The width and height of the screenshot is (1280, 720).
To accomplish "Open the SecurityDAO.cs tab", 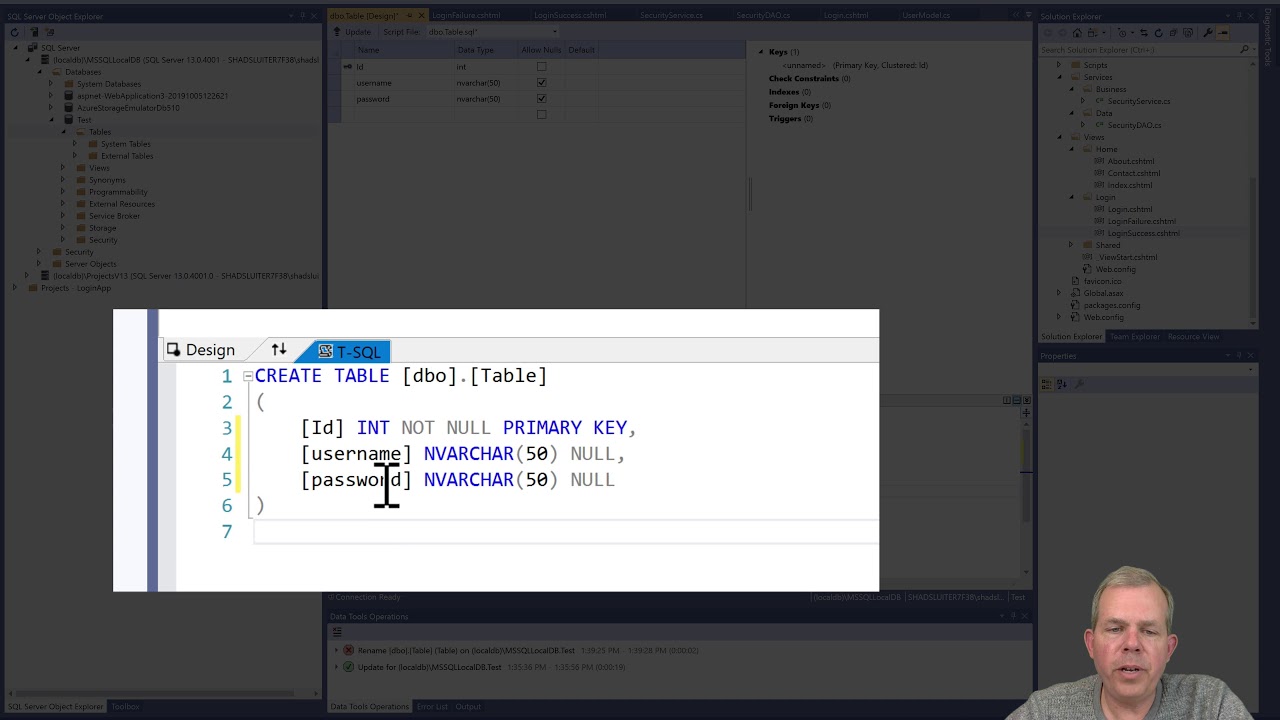I will pos(763,16).
